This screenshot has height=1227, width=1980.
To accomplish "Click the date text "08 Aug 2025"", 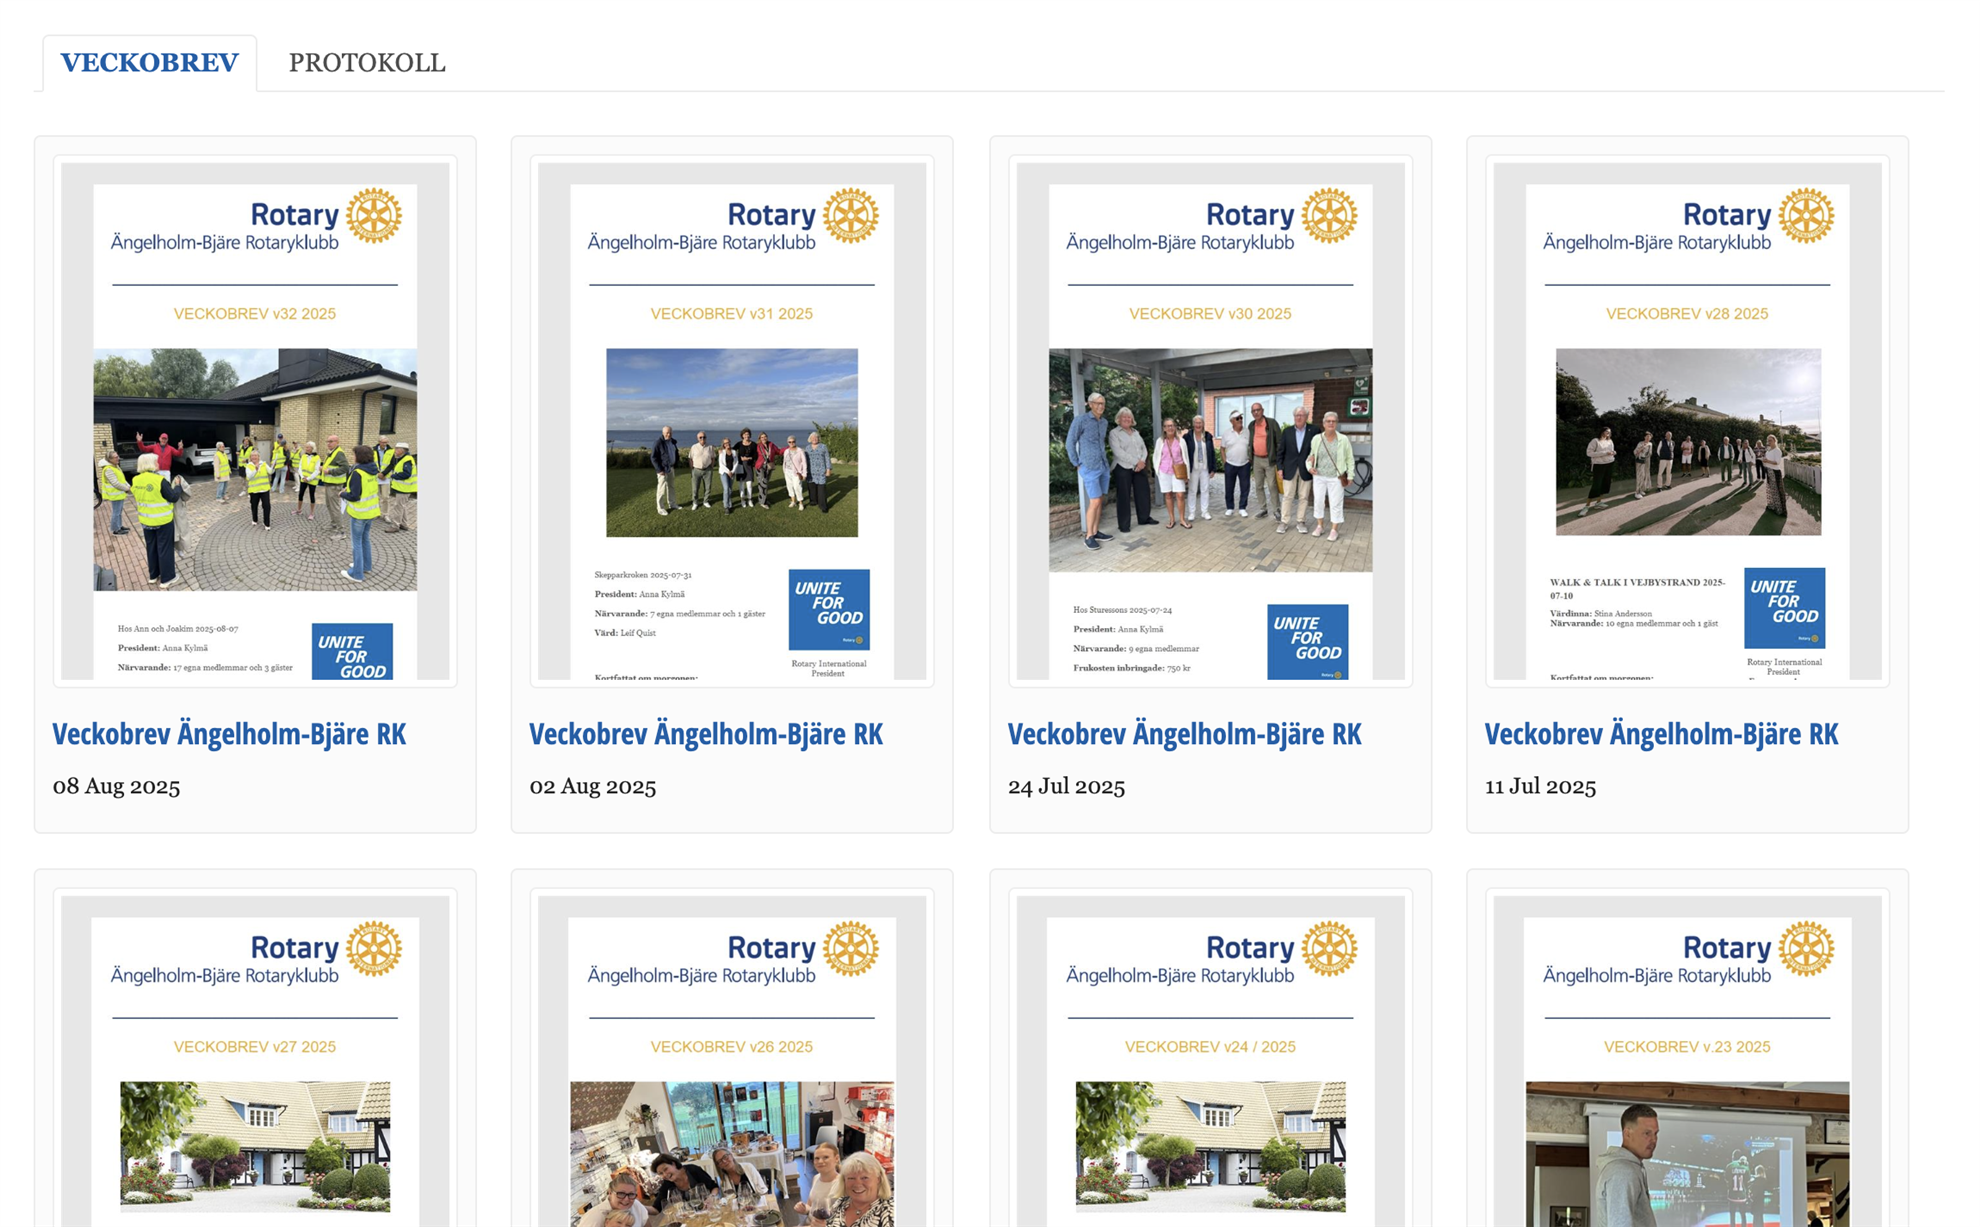I will pyautogui.click(x=117, y=786).
